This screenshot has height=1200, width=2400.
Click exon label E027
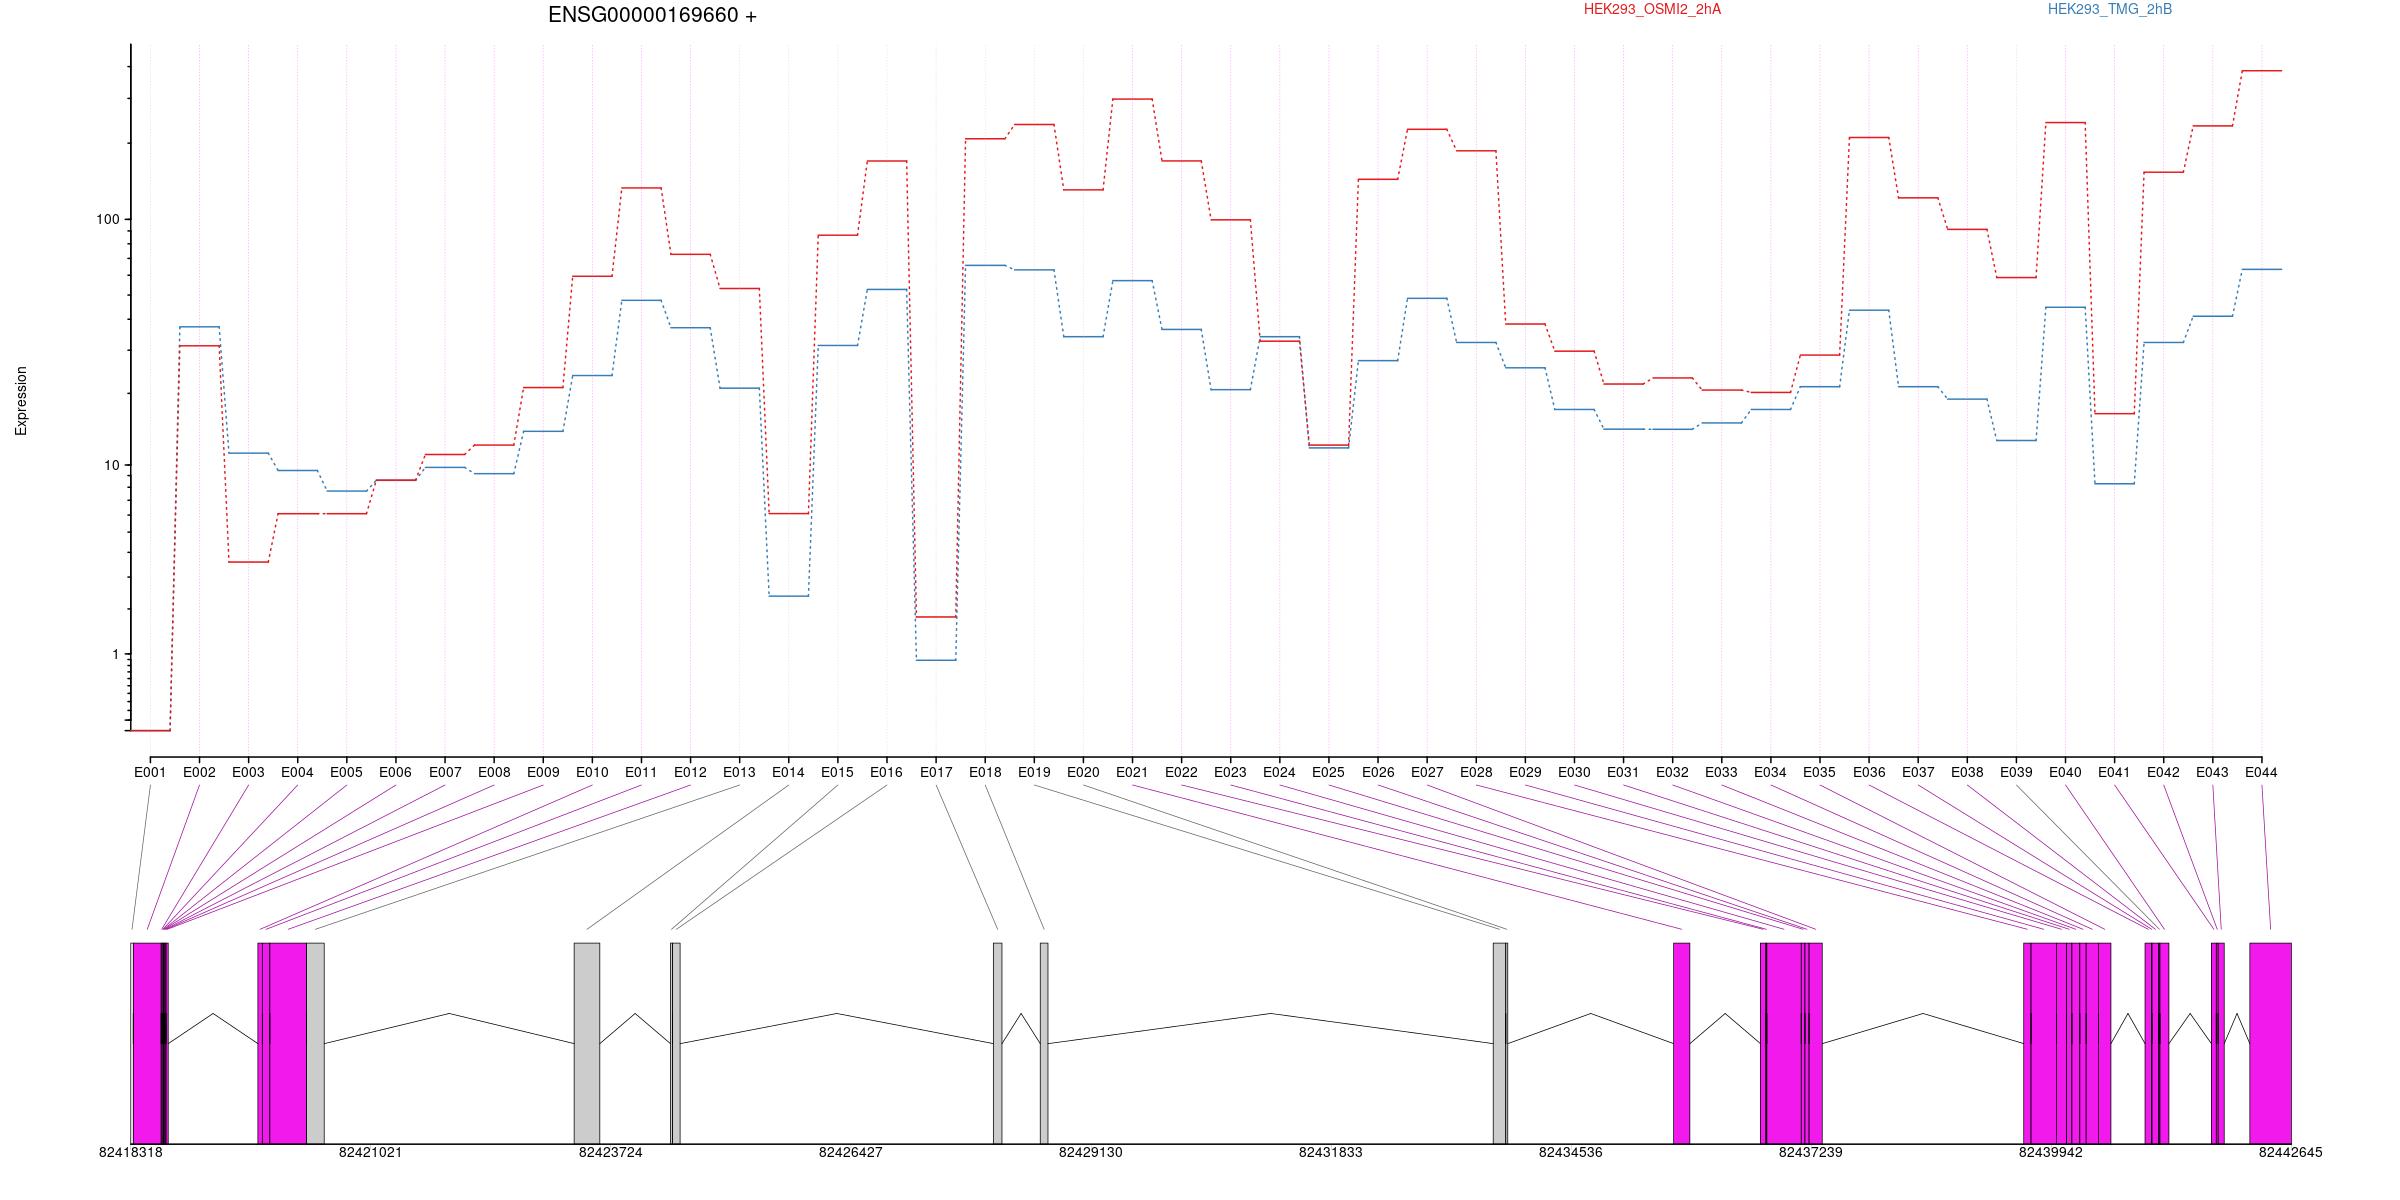1427,772
